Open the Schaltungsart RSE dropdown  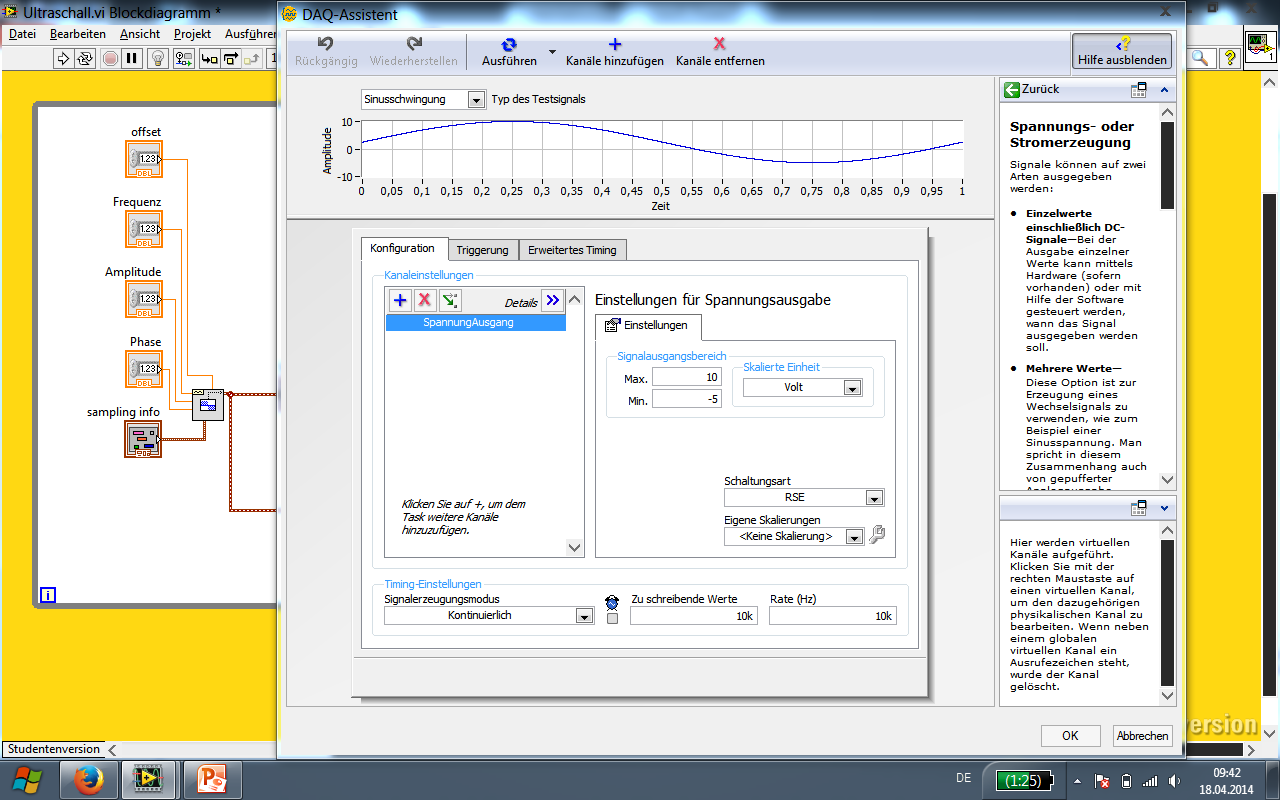tap(804, 497)
